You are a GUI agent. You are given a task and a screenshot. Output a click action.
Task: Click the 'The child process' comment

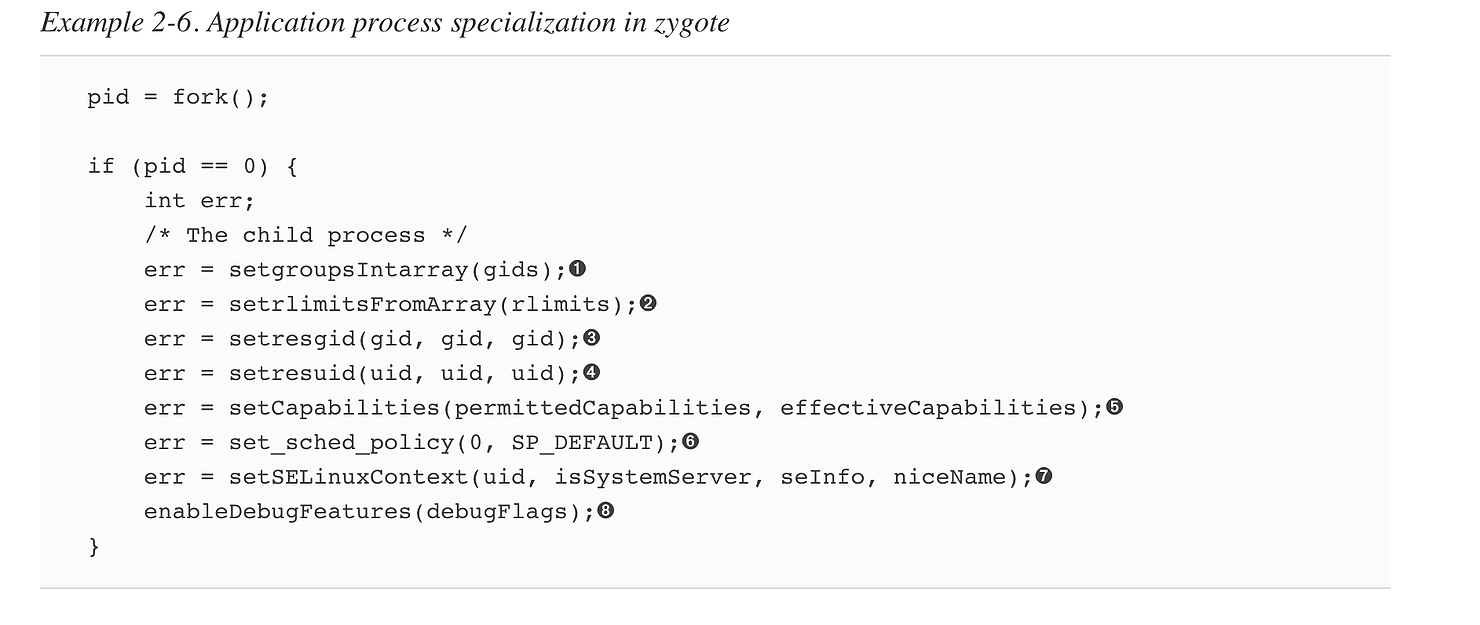pos(305,235)
